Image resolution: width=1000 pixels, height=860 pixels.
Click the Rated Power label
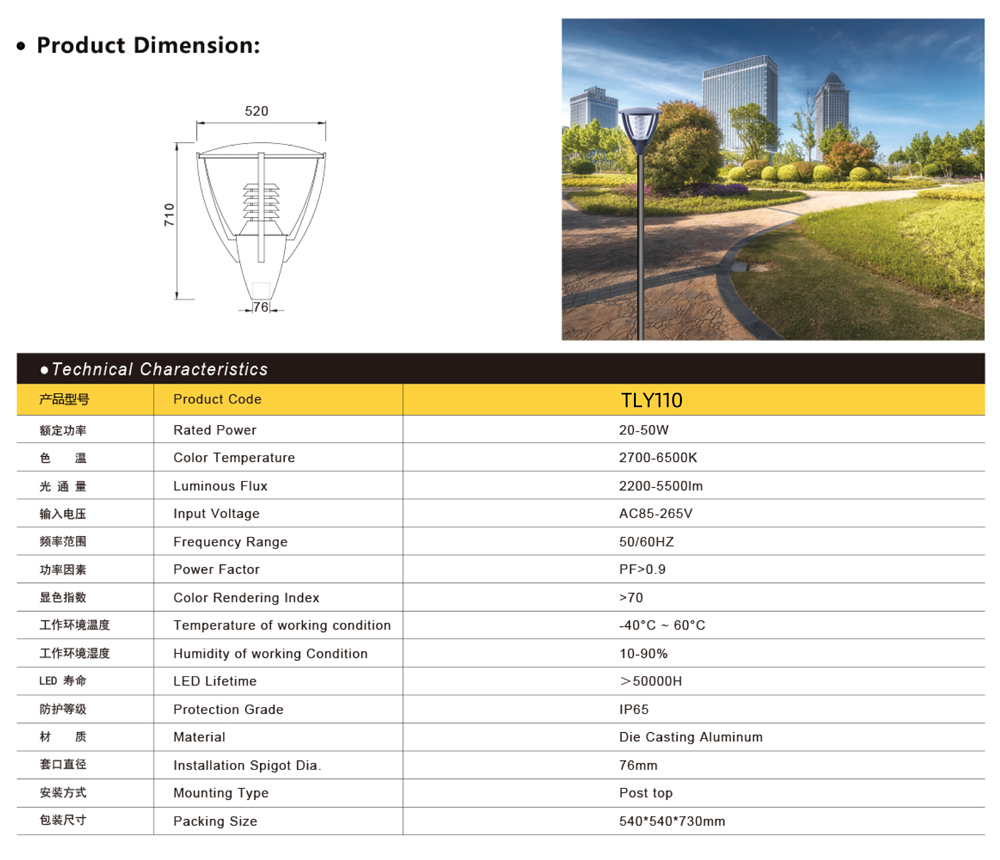coord(215,430)
